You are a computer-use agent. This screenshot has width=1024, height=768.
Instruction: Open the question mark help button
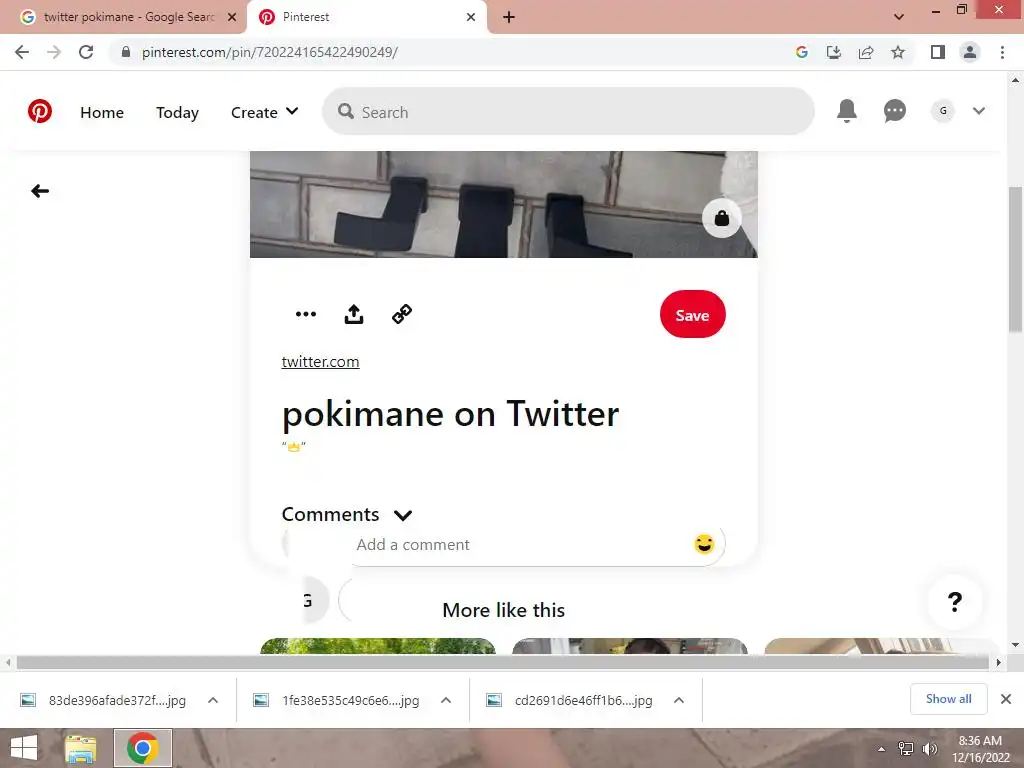pos(954,601)
